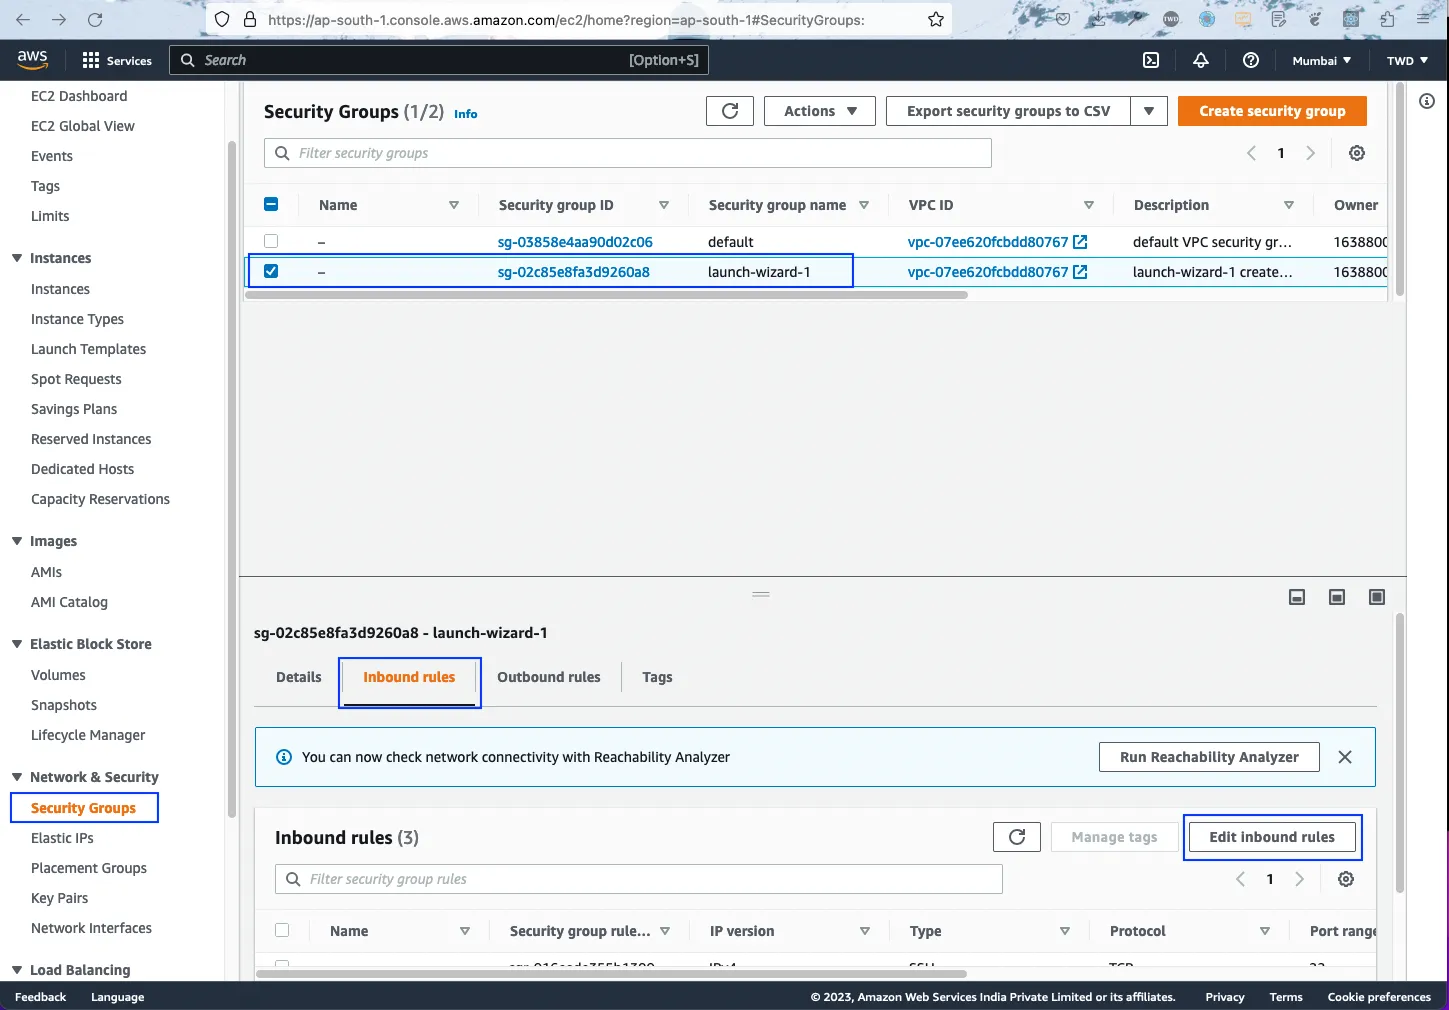Click the AWS logo home icon
1449x1010 pixels.
point(32,60)
